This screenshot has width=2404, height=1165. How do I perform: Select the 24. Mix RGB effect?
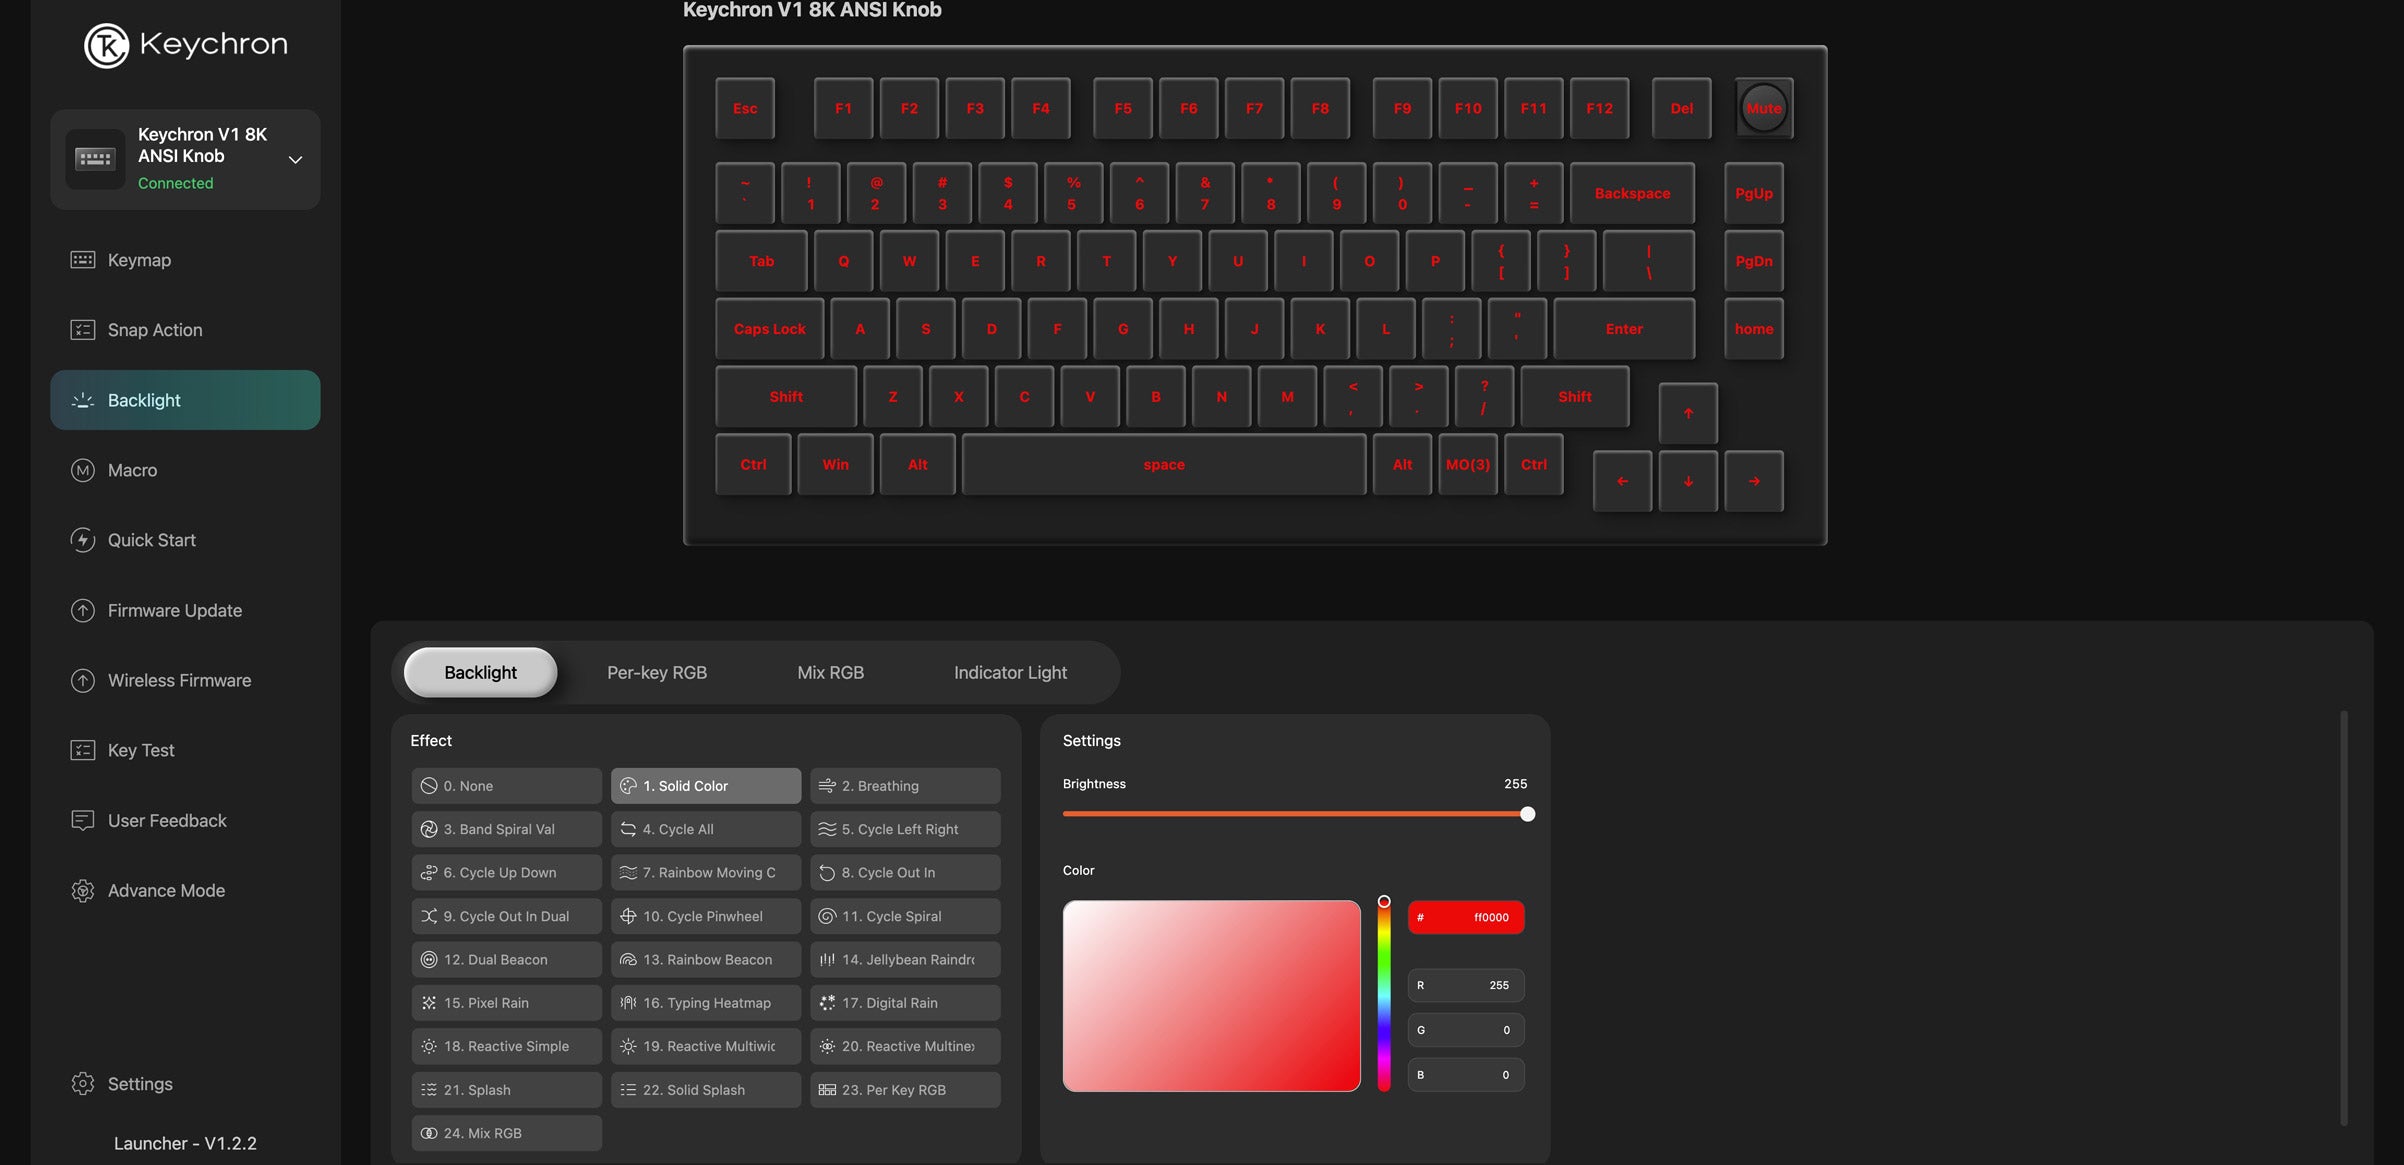coord(506,1132)
